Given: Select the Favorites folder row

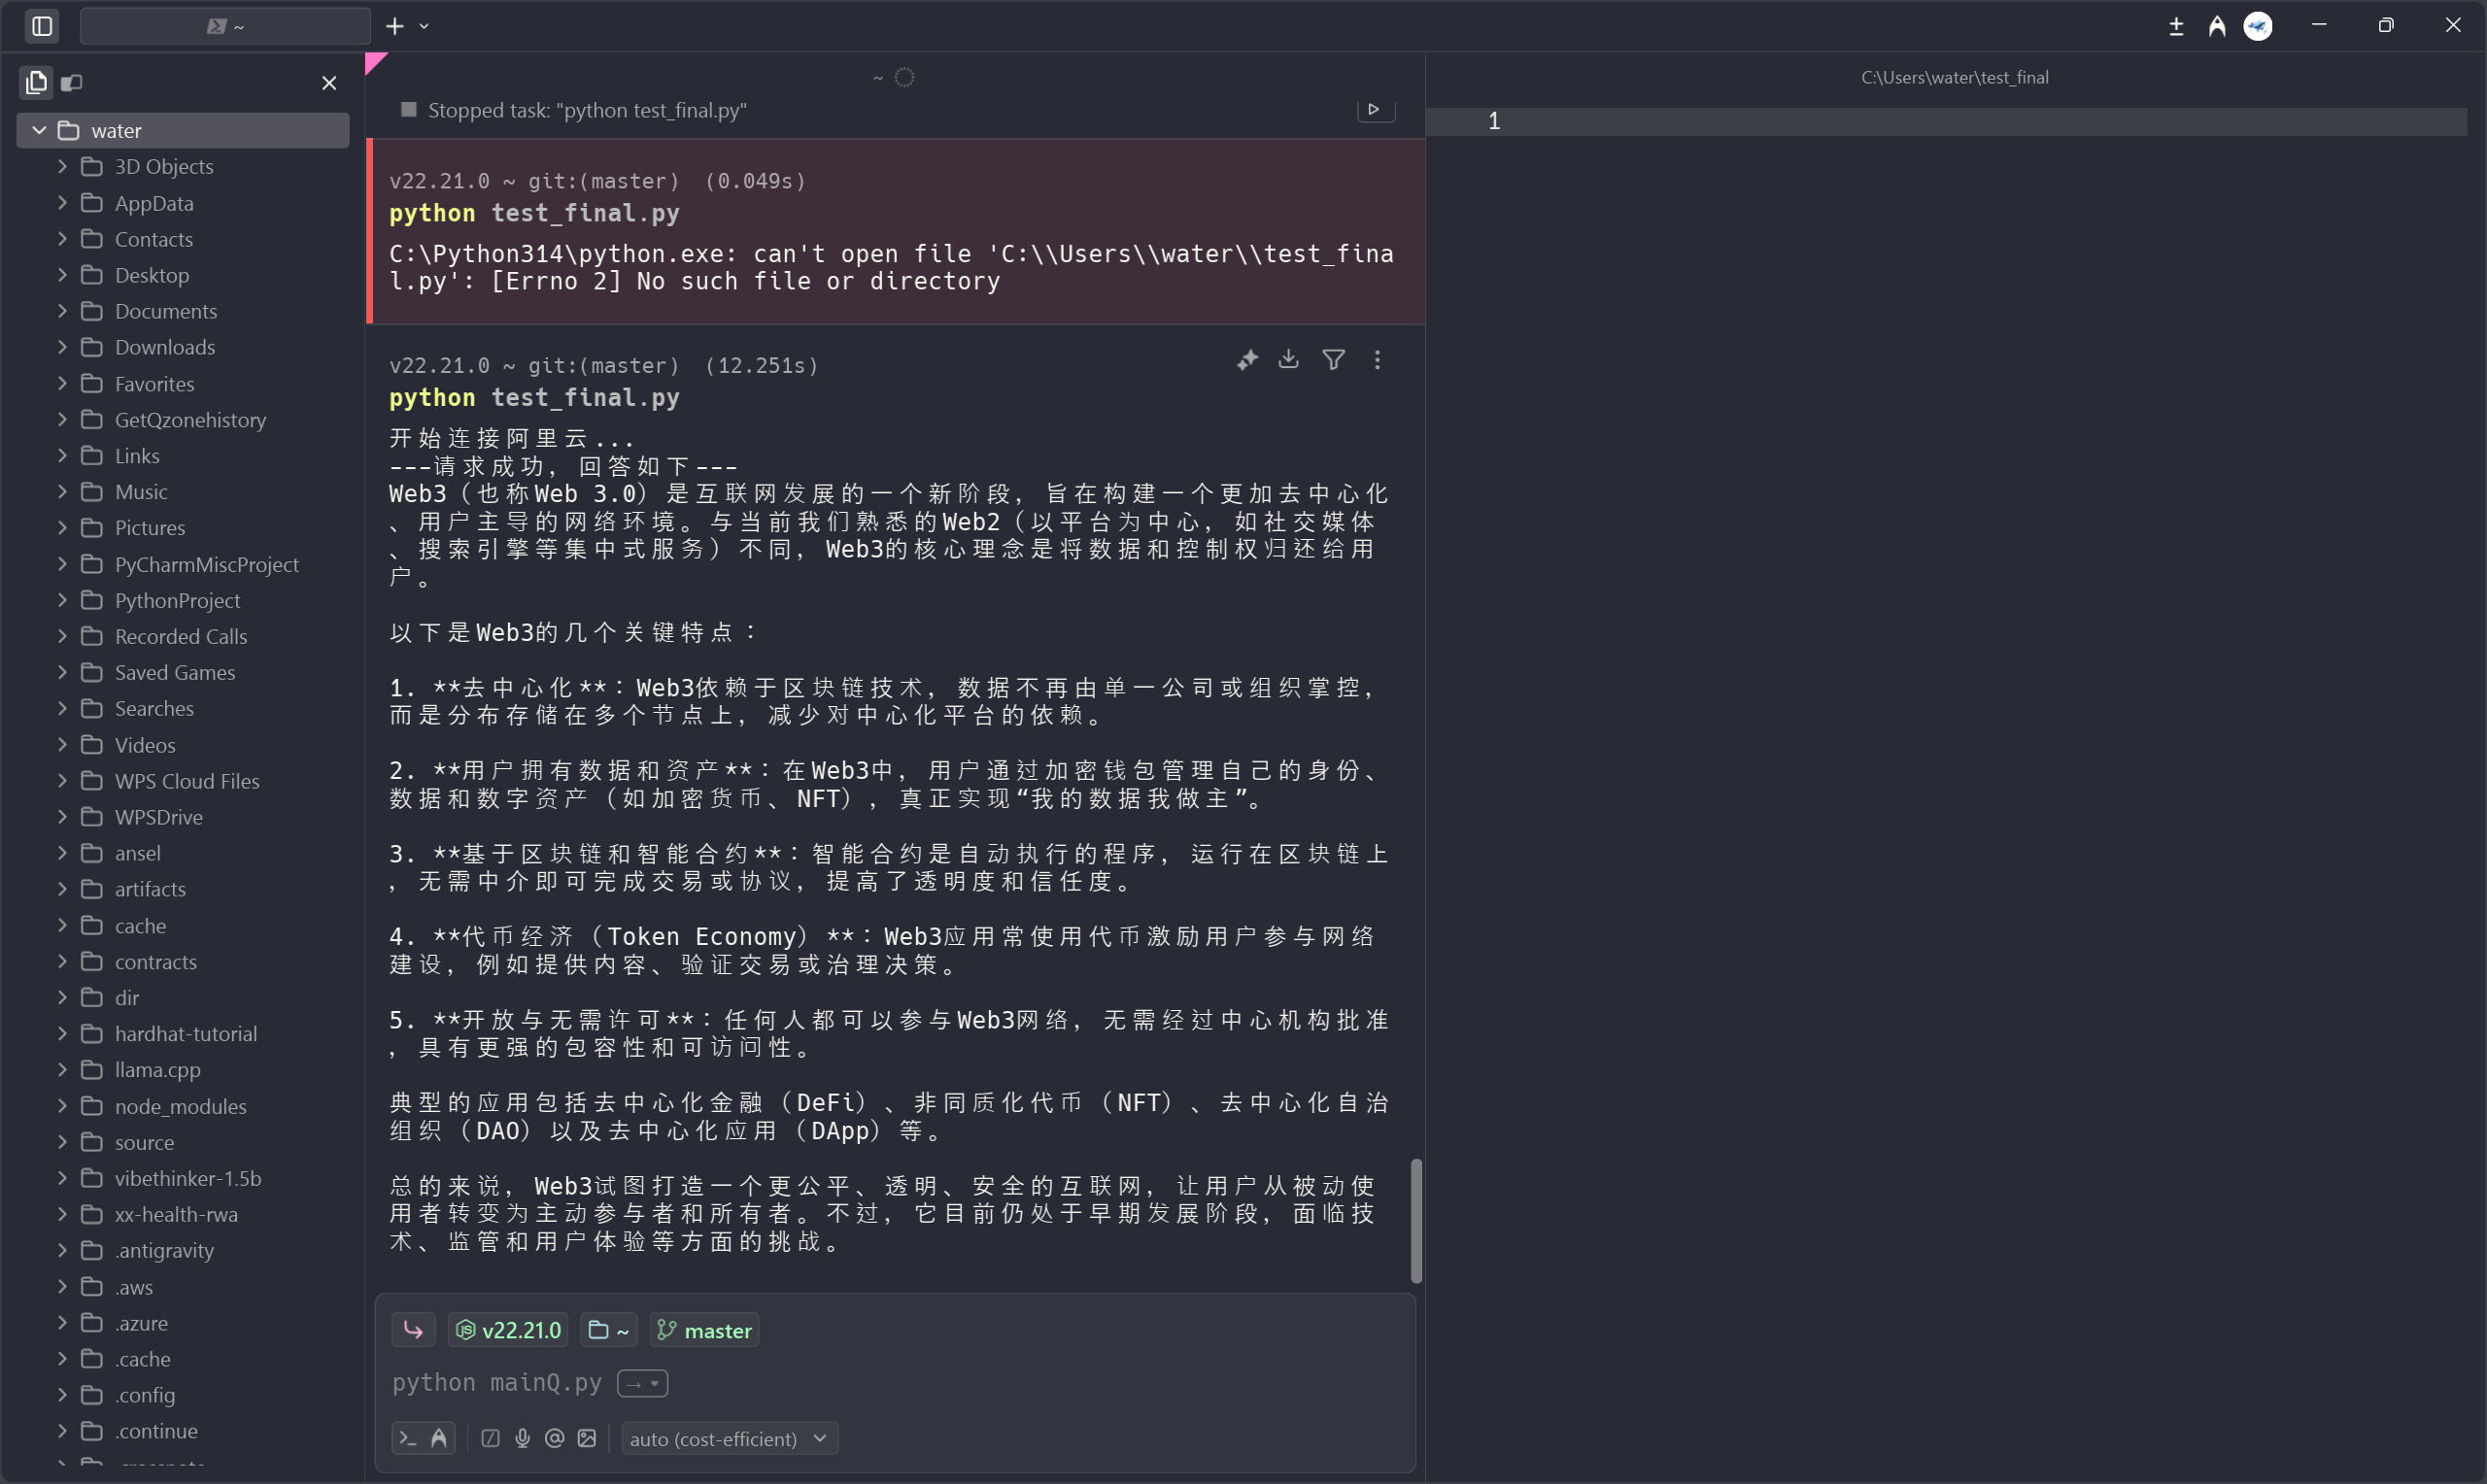Looking at the screenshot, I should [x=184, y=383].
